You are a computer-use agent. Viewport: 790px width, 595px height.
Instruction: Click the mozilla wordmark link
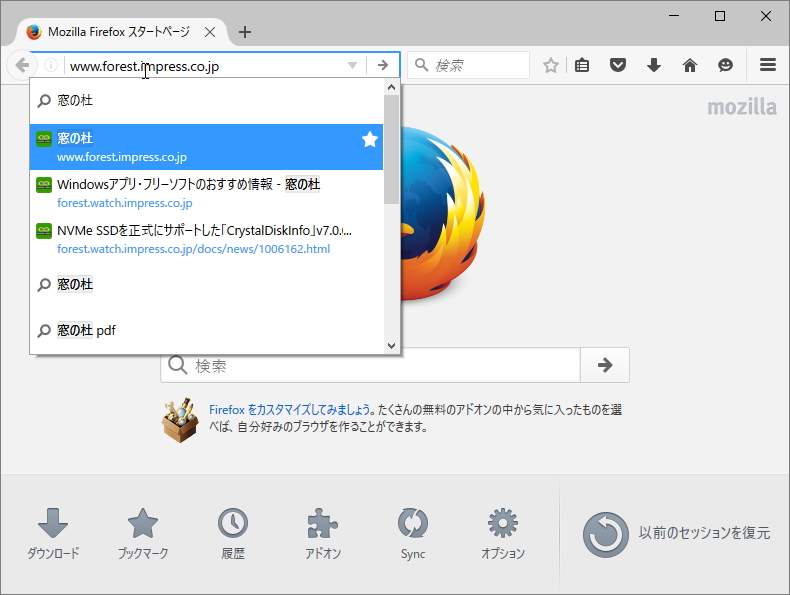tap(742, 107)
